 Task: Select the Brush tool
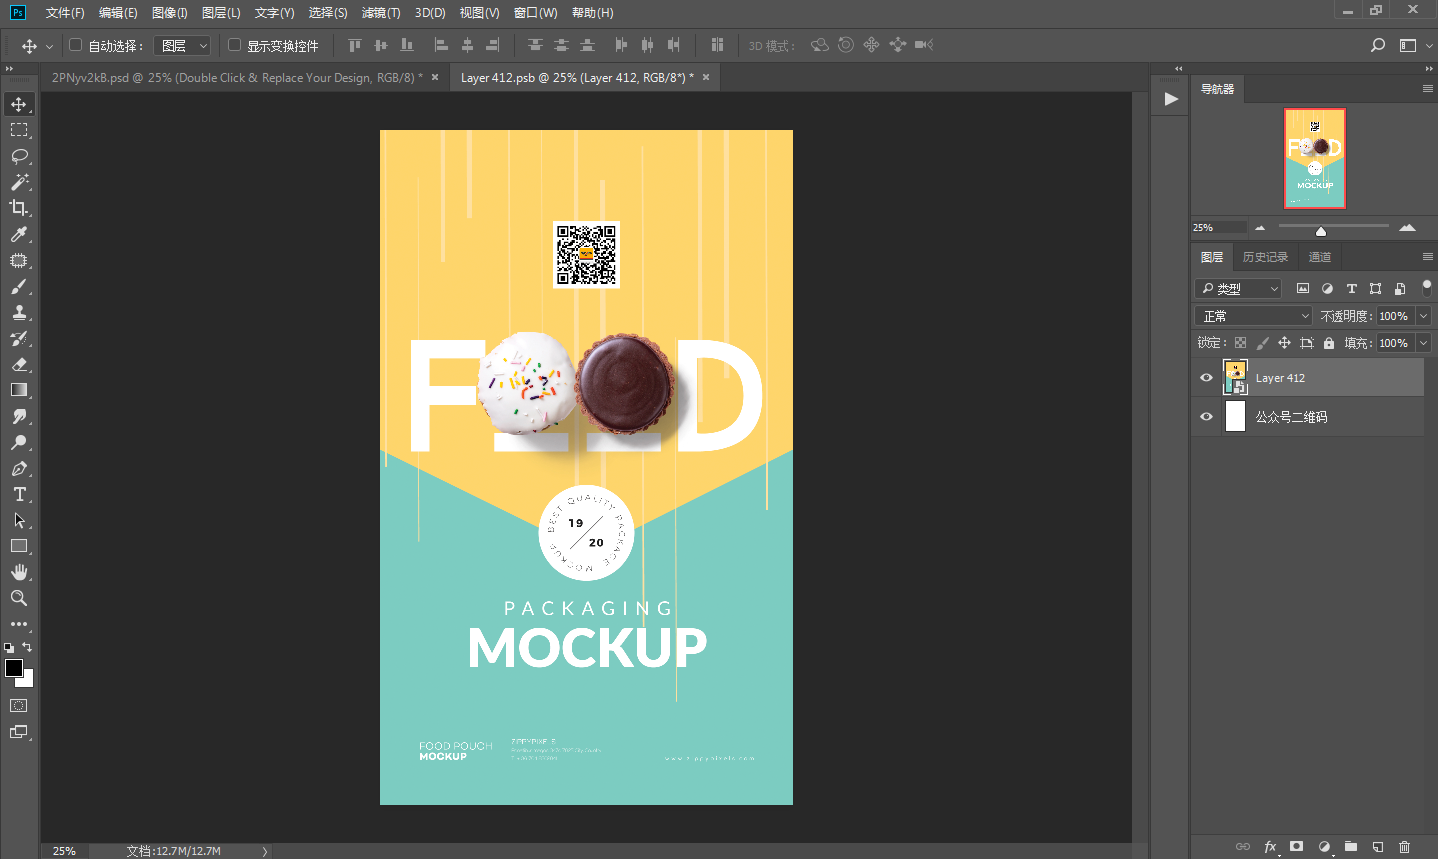click(19, 286)
